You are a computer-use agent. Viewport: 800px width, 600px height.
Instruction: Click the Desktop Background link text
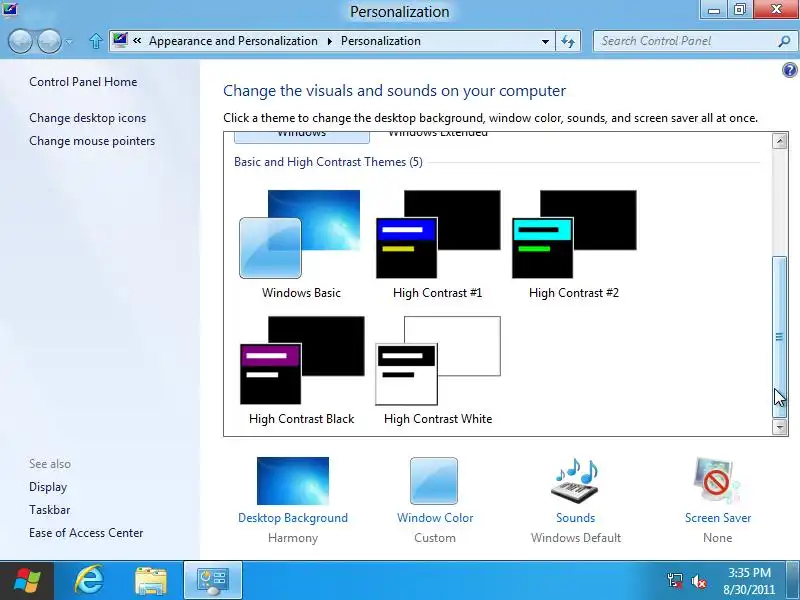[293, 518]
